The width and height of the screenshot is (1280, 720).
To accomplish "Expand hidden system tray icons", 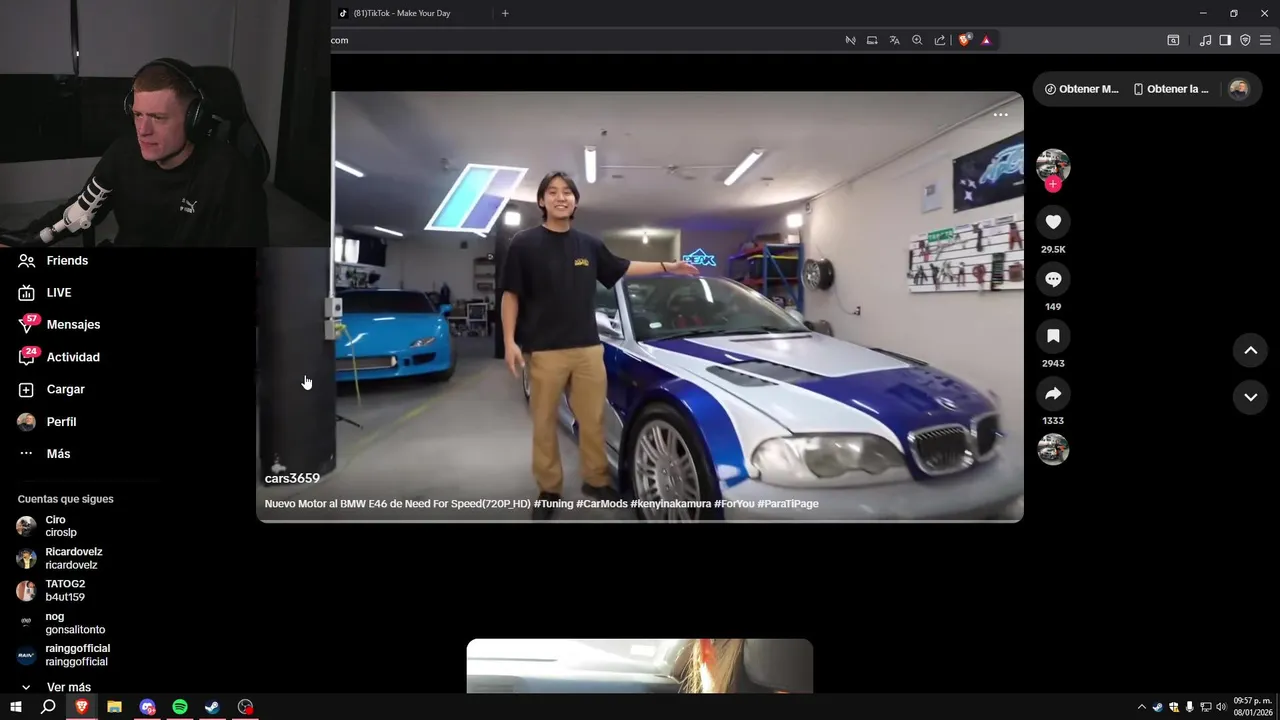I will tap(1142, 707).
